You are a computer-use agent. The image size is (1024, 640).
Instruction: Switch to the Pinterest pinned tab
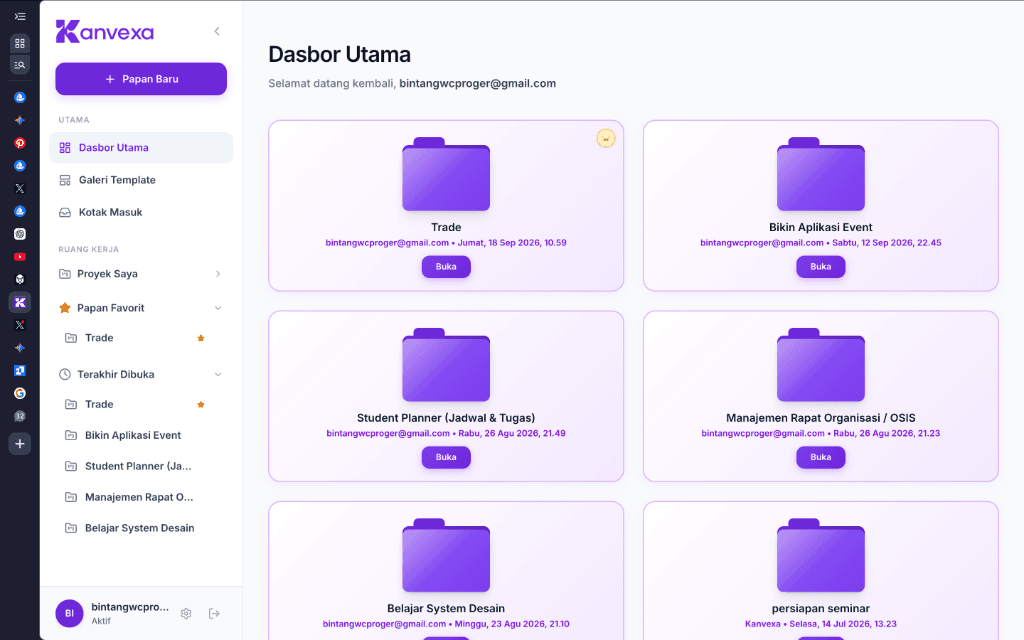pyautogui.click(x=20, y=143)
